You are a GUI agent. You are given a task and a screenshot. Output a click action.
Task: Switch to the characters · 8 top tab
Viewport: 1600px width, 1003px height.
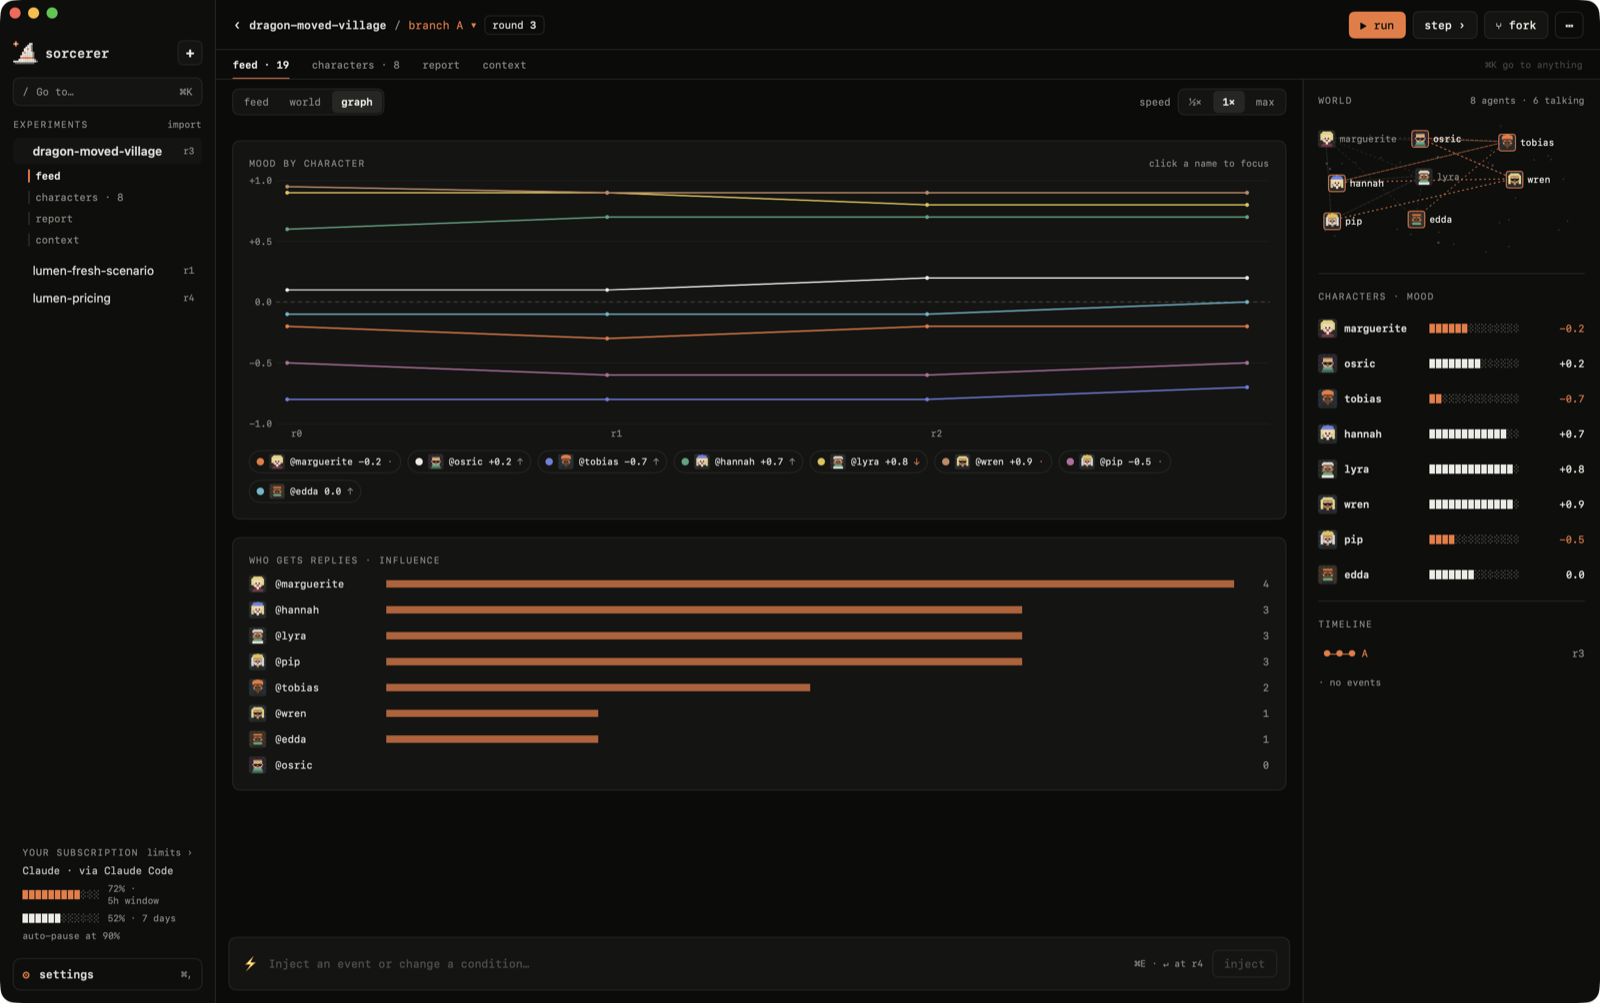(355, 65)
